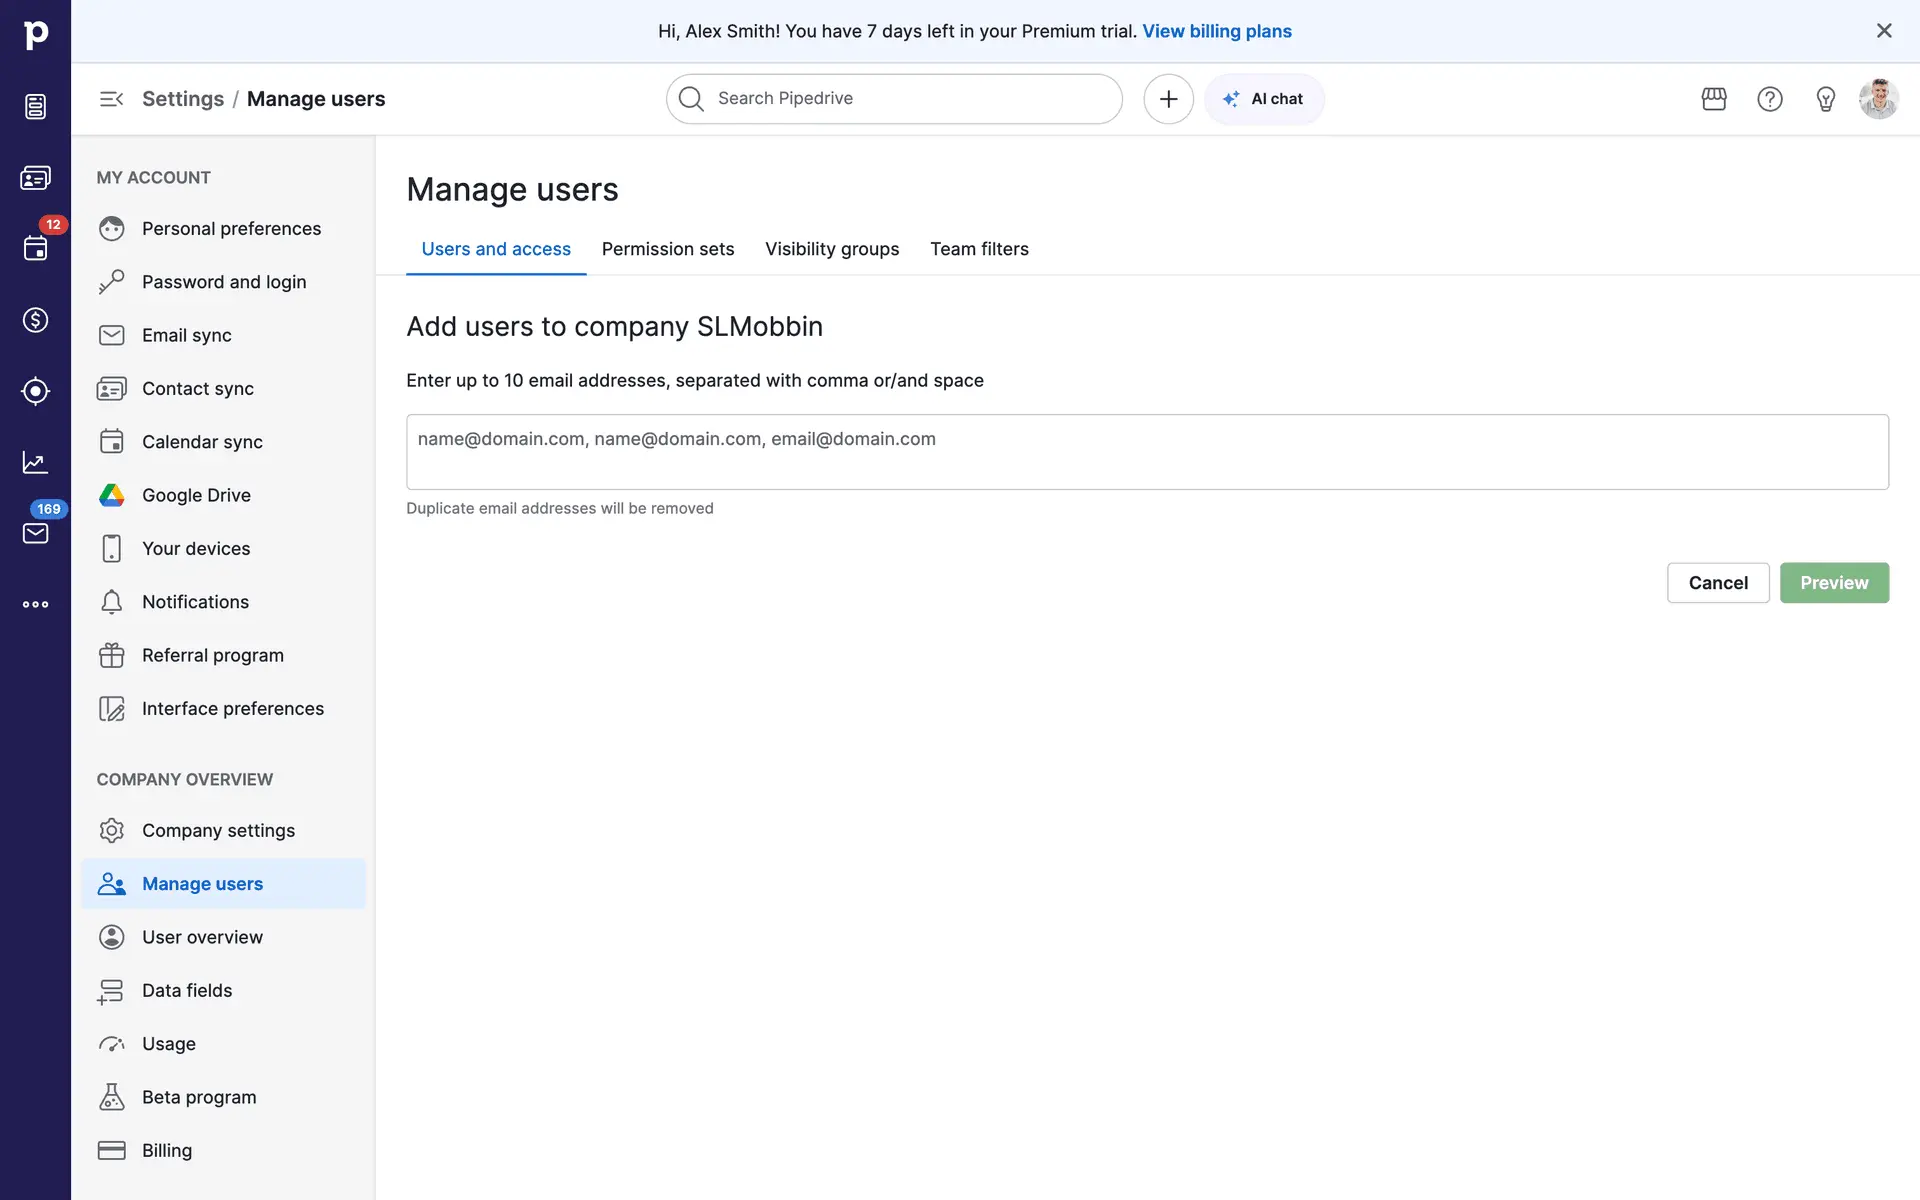
Task: Open the Team filters tab
Action: point(979,249)
